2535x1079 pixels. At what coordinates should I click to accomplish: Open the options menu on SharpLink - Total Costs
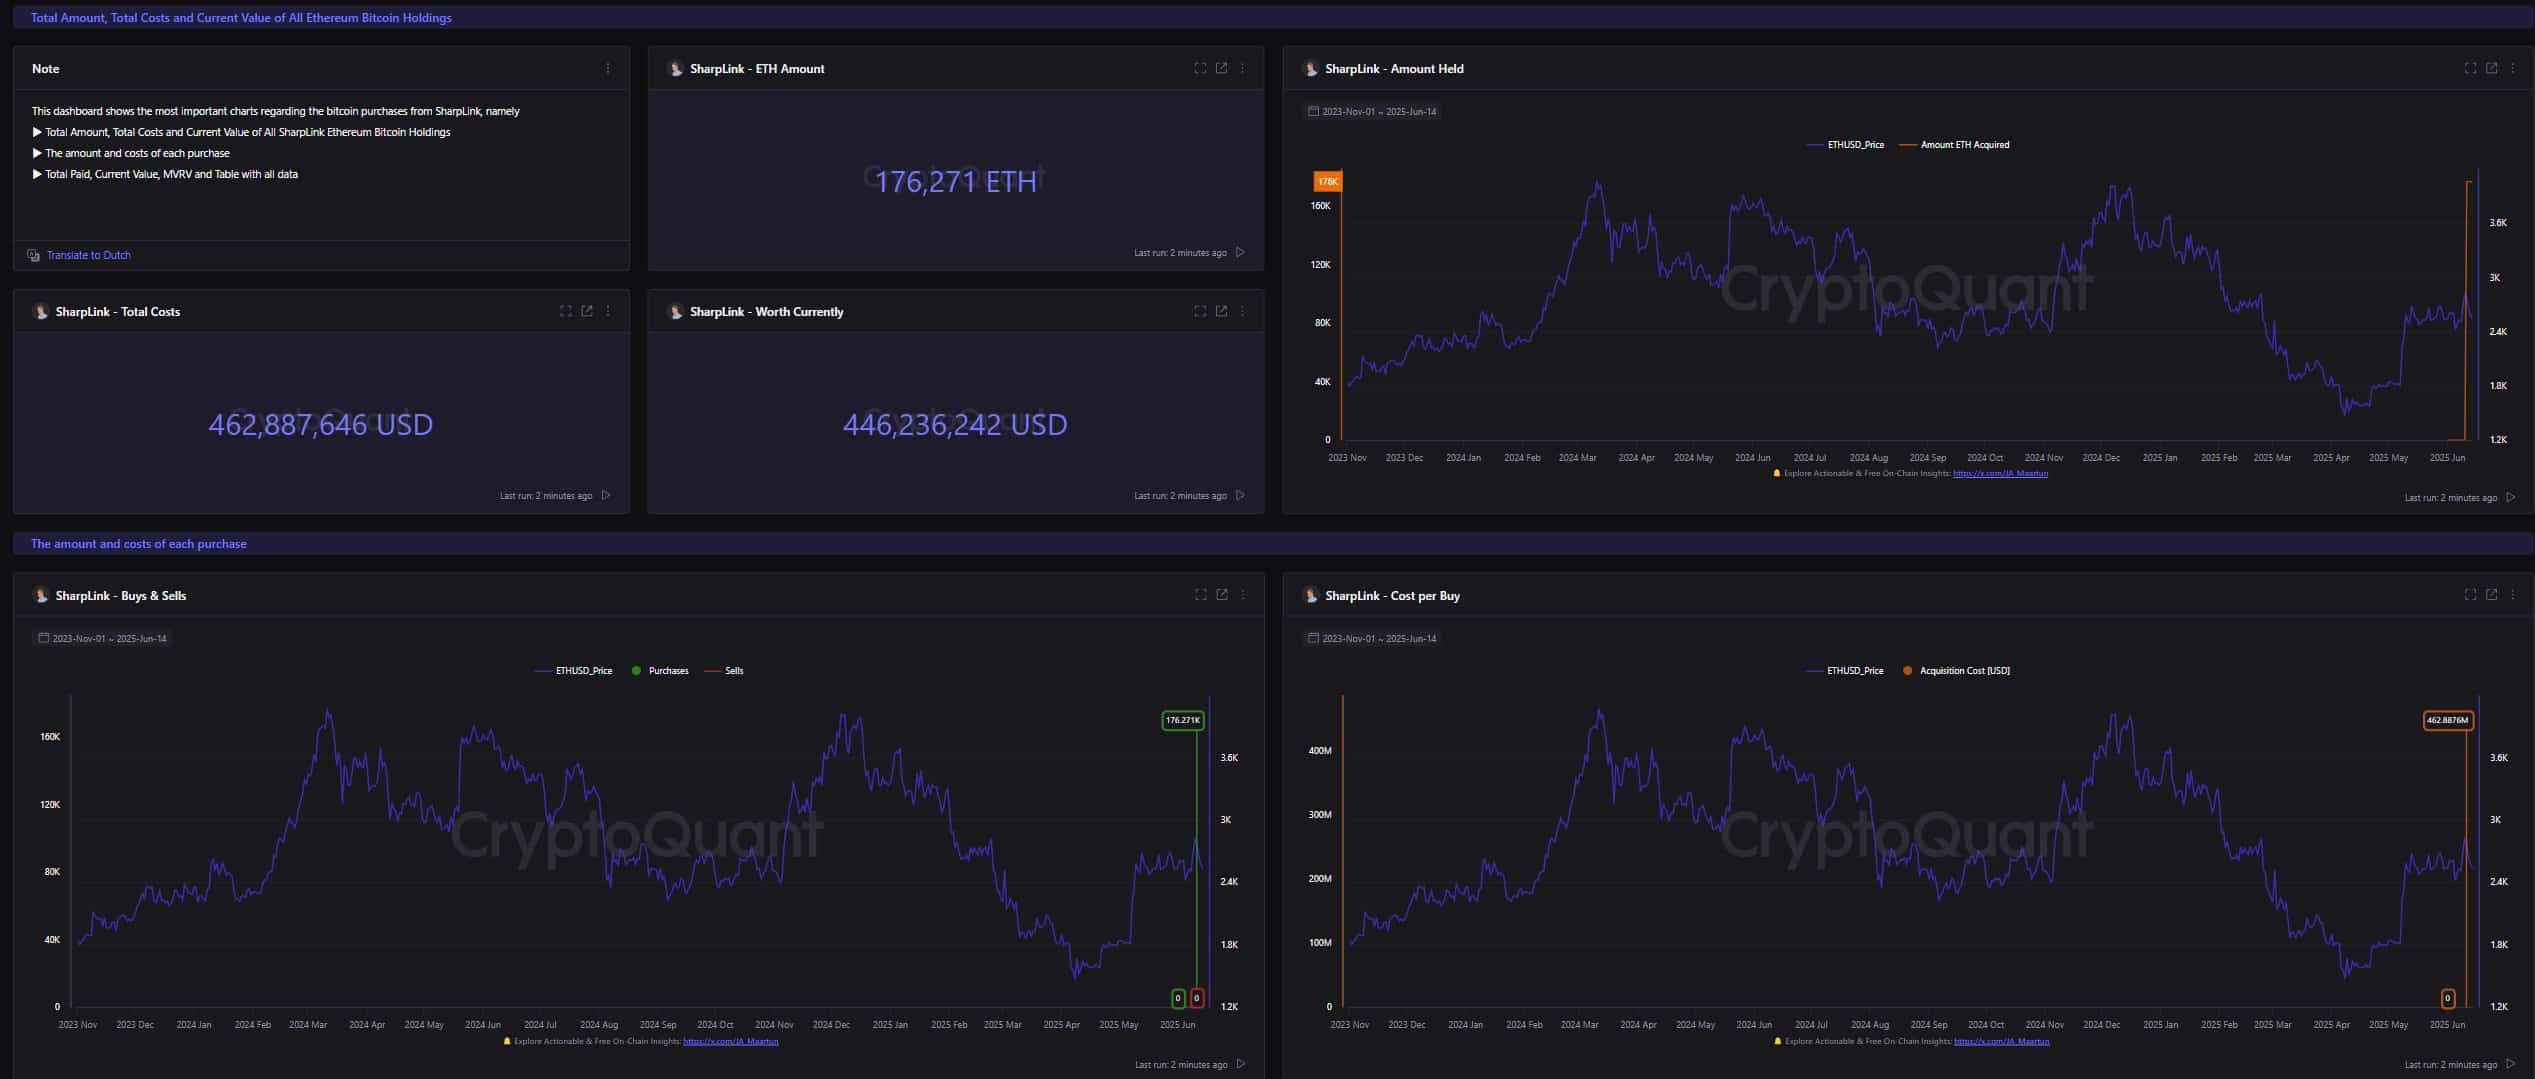[x=607, y=311]
